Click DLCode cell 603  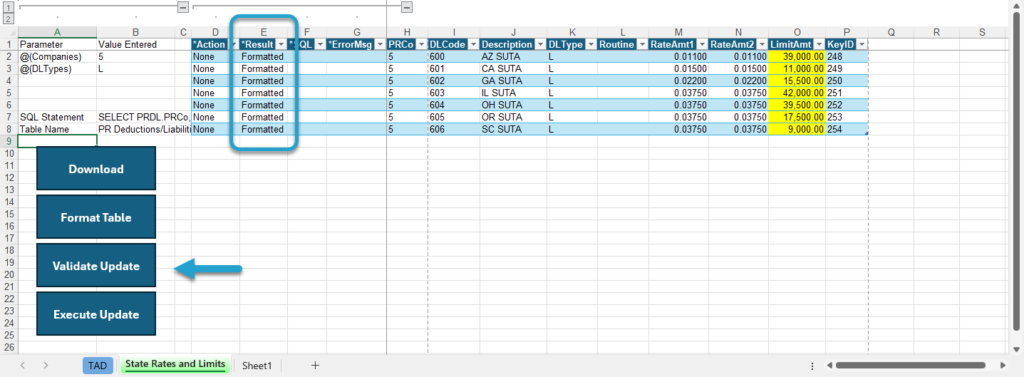(453, 93)
